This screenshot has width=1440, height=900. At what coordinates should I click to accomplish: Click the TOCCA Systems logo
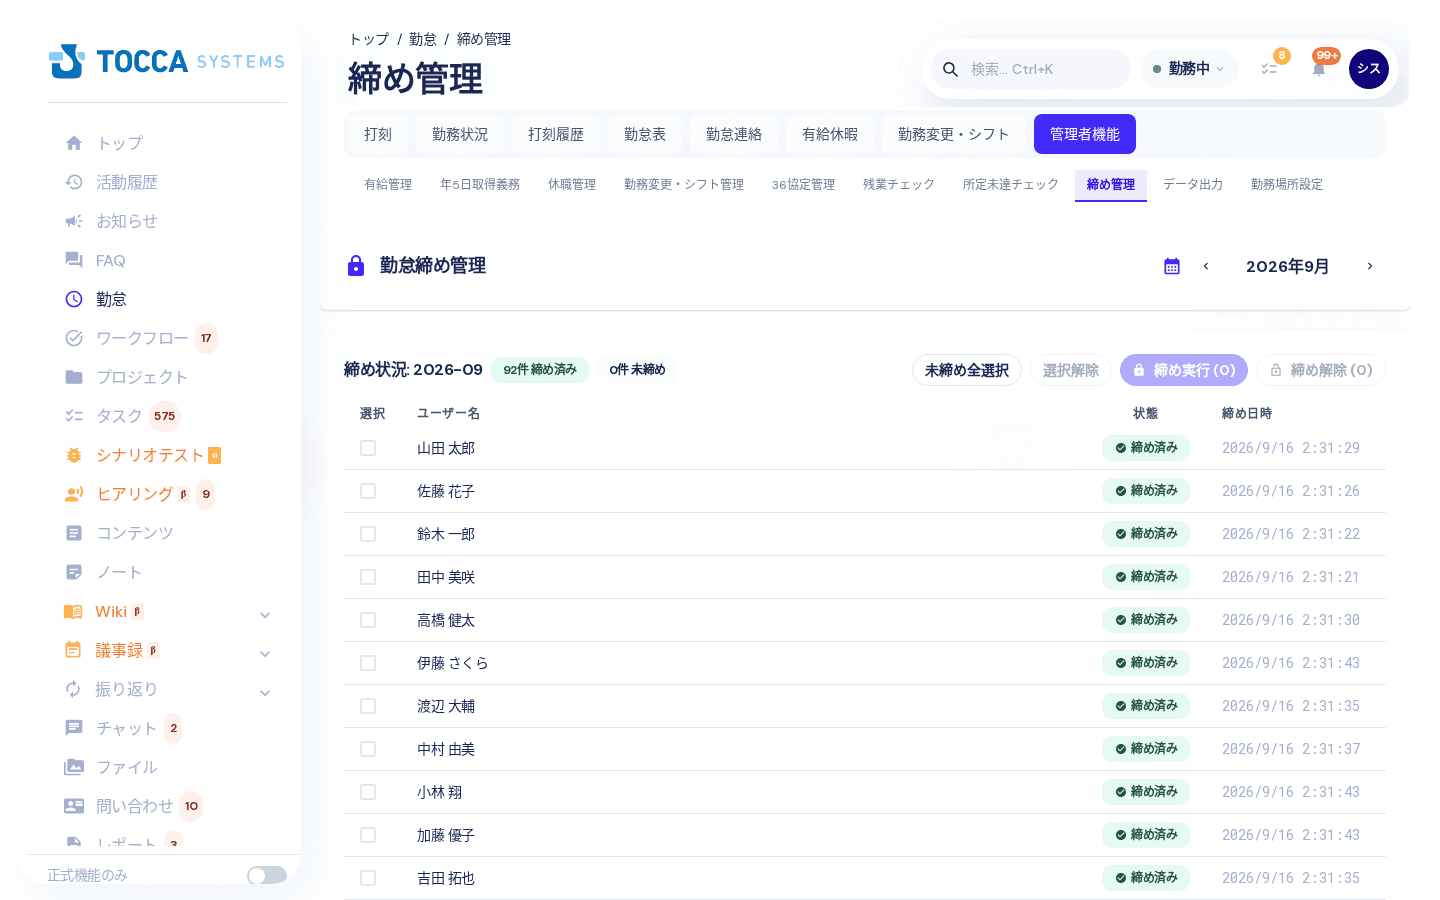167,61
